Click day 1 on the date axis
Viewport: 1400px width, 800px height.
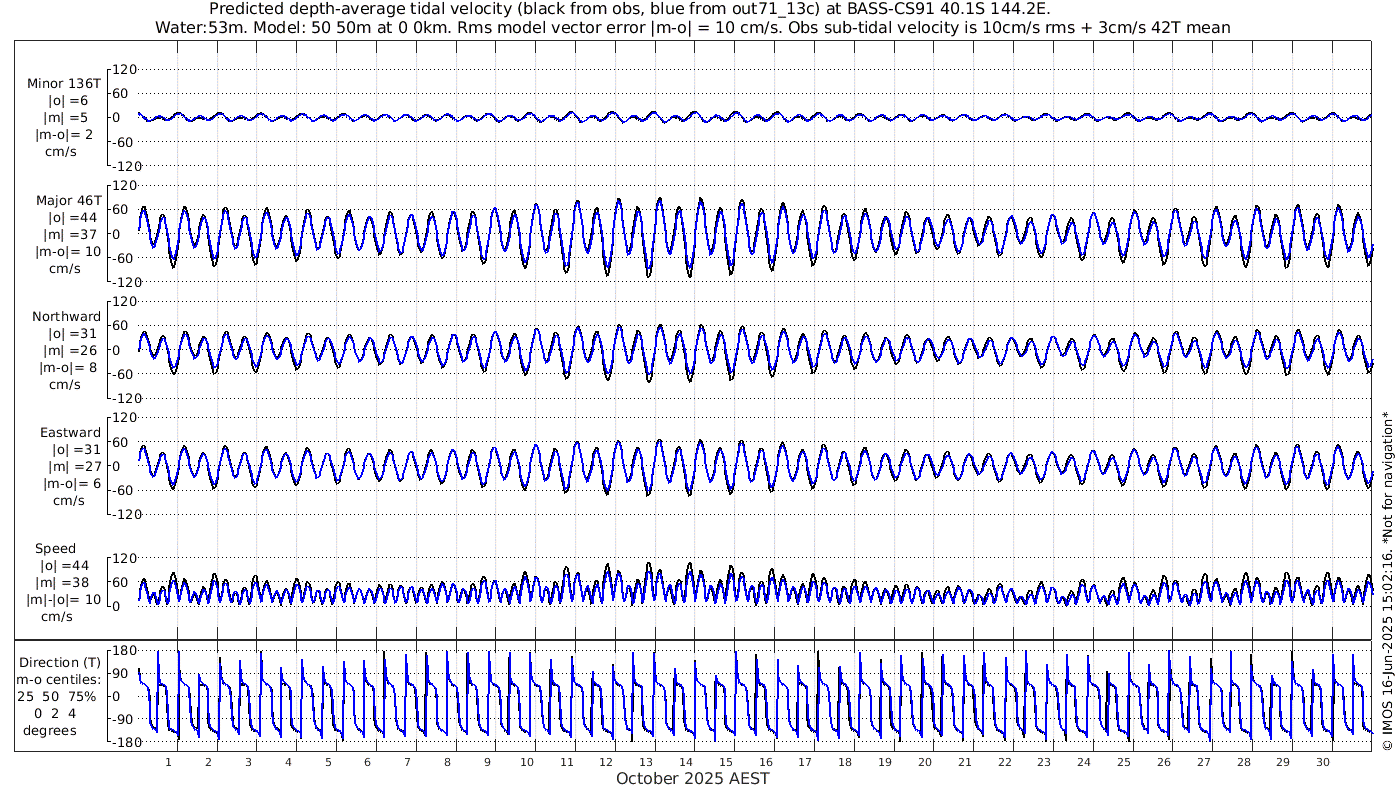point(169,762)
